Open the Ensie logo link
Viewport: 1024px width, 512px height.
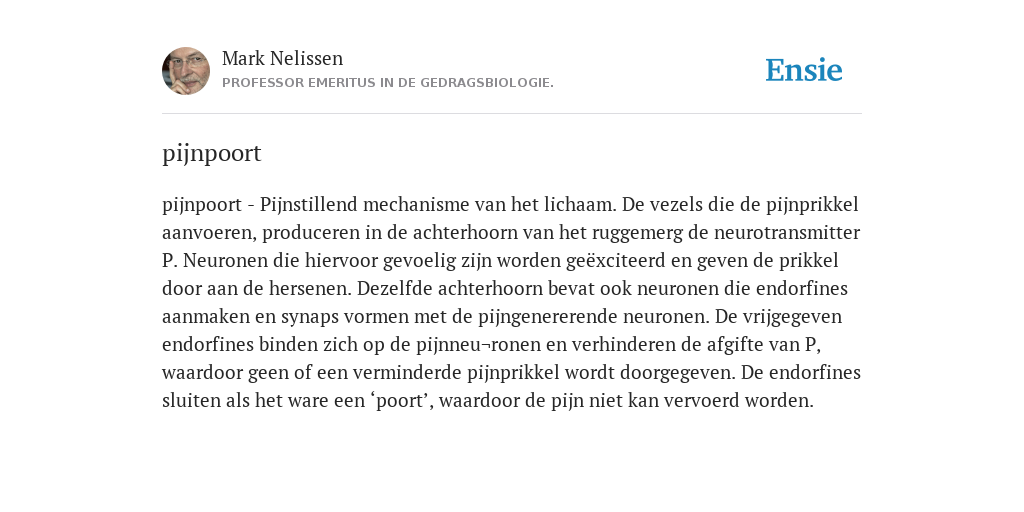(x=804, y=71)
